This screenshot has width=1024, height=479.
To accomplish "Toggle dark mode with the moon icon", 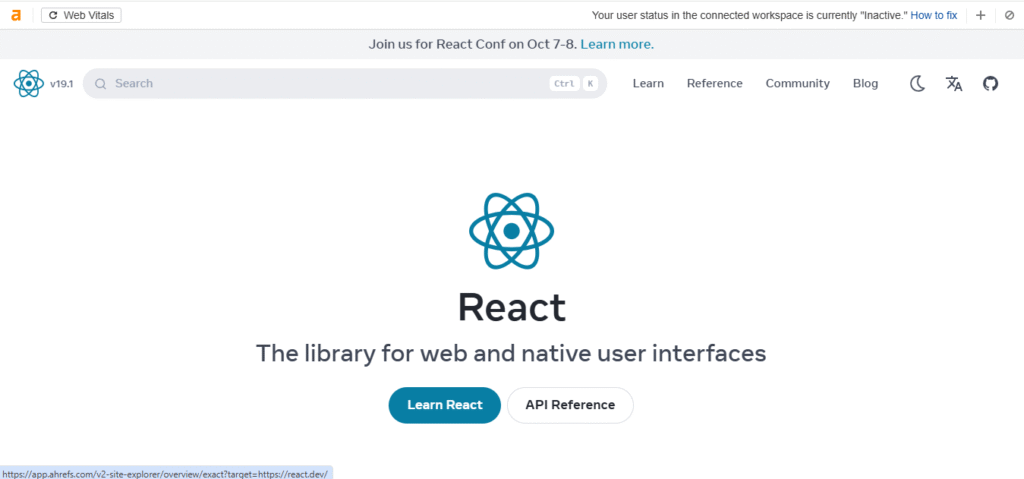I will (x=918, y=84).
